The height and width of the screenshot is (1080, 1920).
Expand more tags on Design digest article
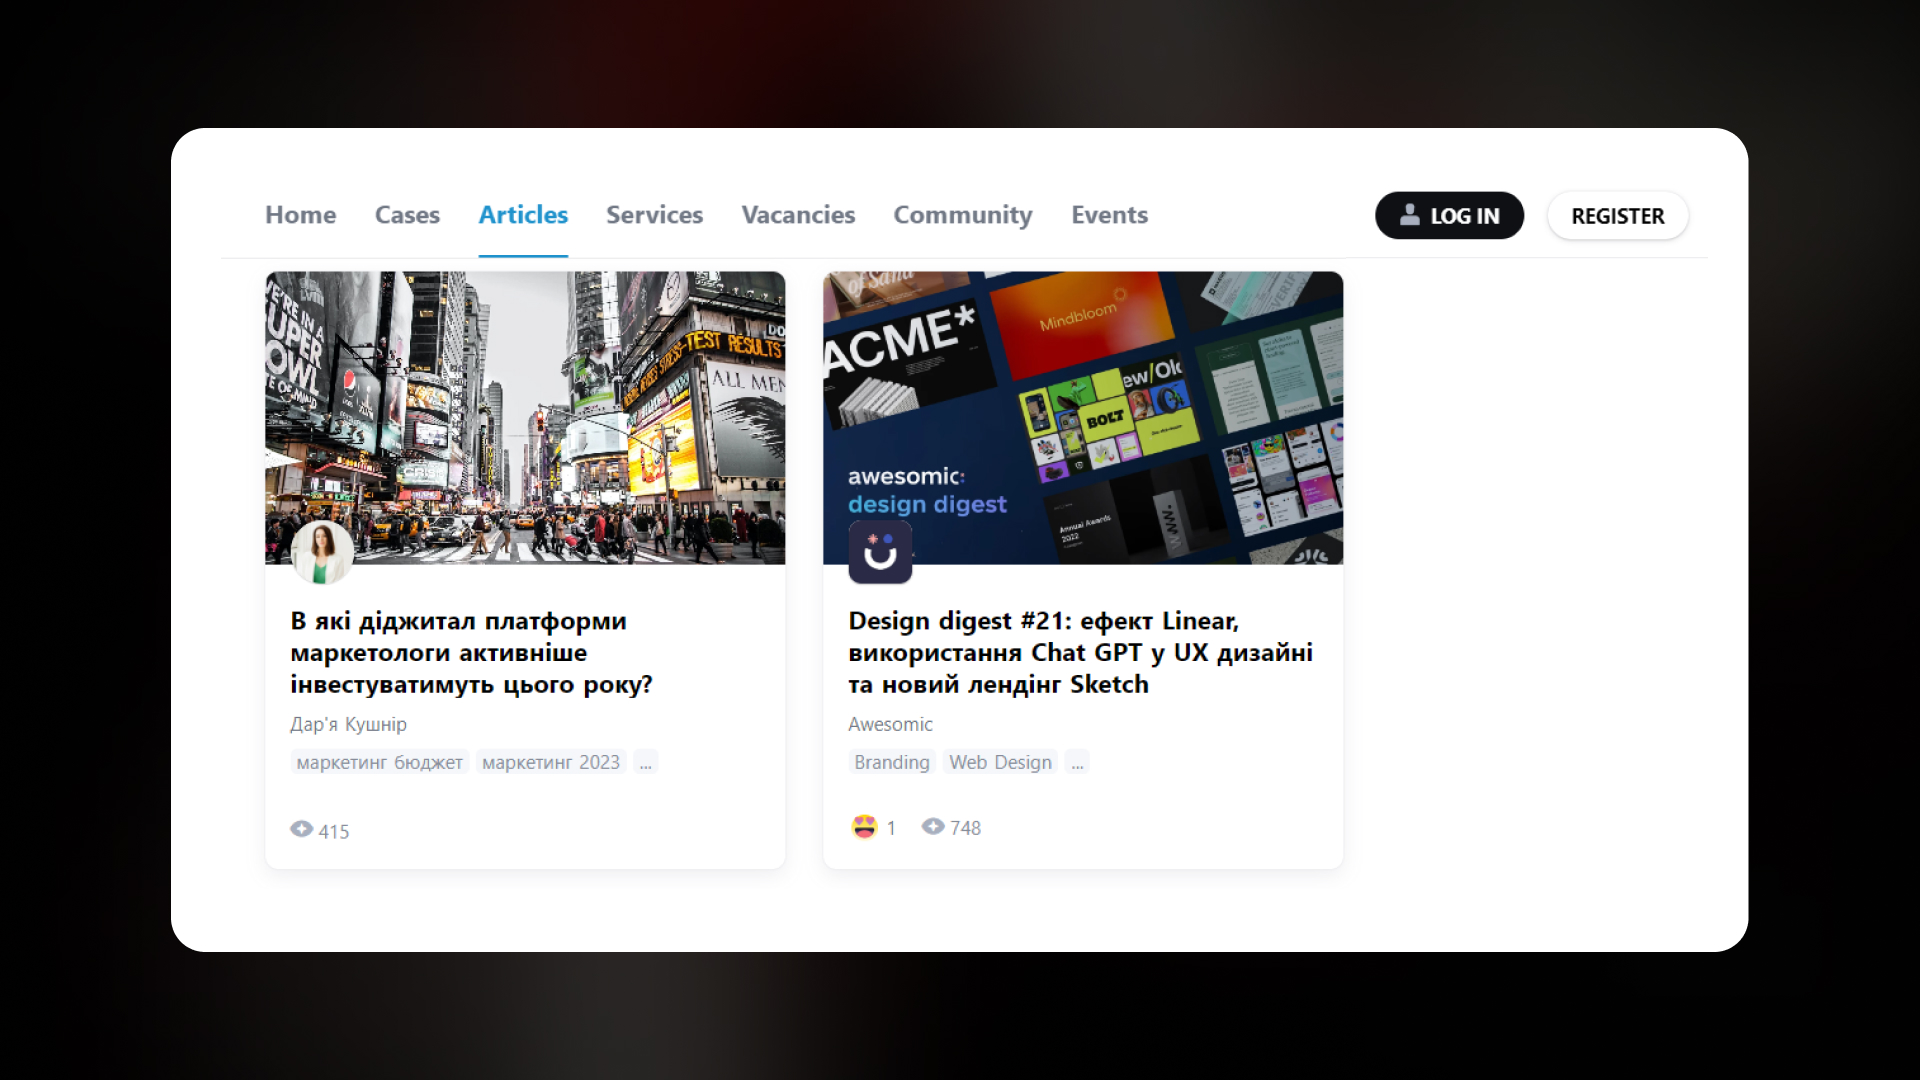1077,762
